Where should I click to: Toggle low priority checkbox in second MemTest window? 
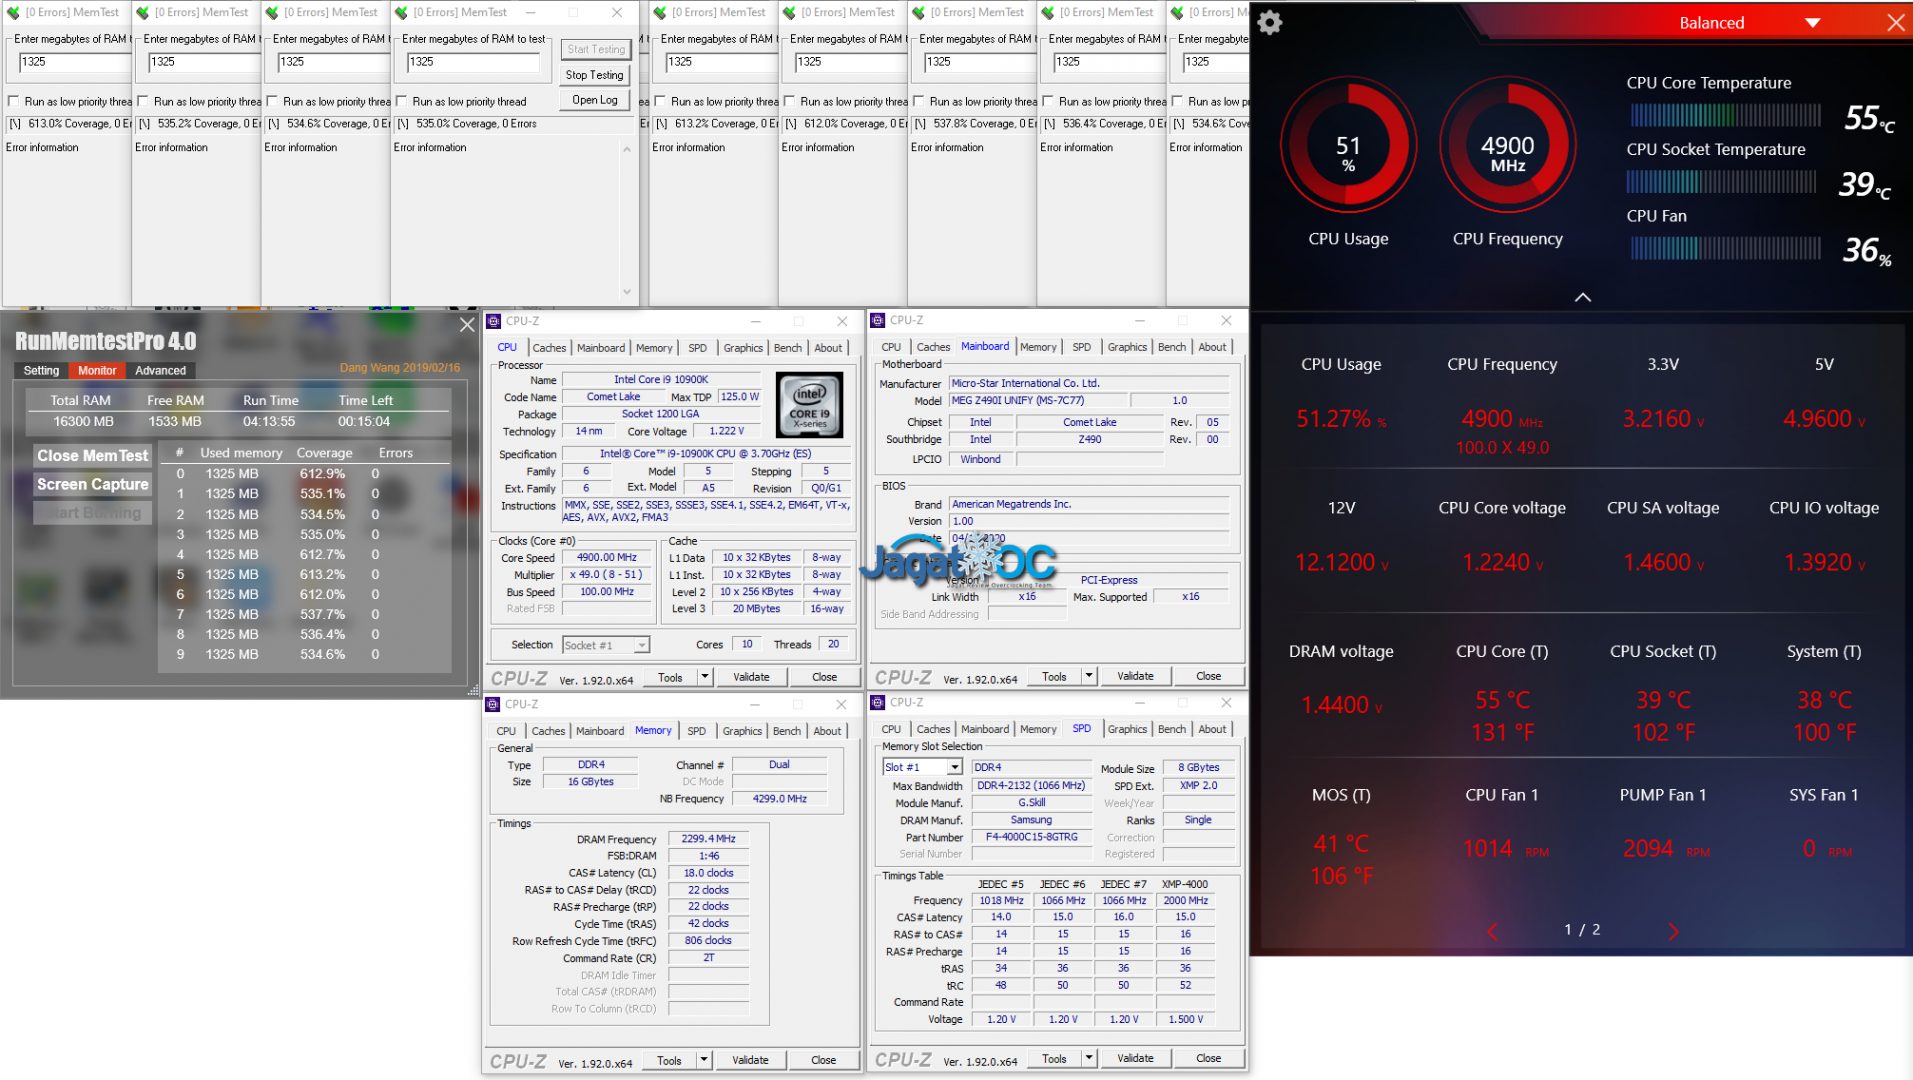143,101
